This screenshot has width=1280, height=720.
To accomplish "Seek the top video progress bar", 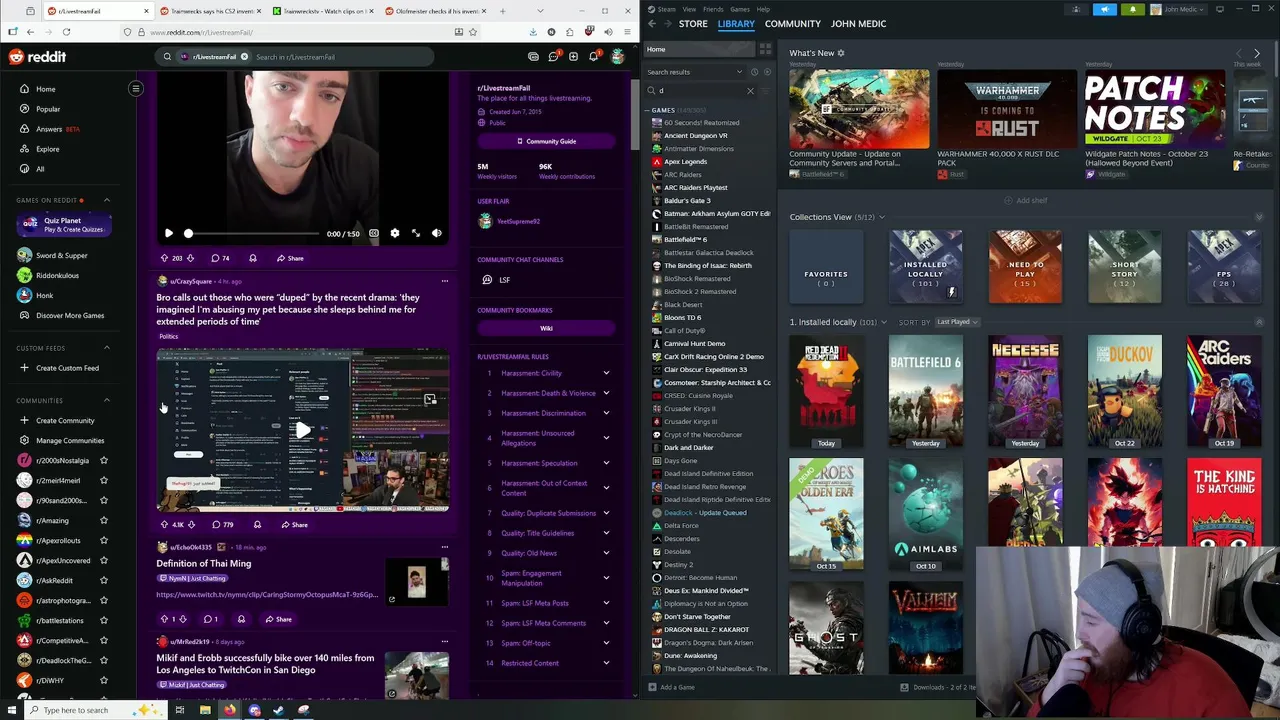I will point(253,233).
